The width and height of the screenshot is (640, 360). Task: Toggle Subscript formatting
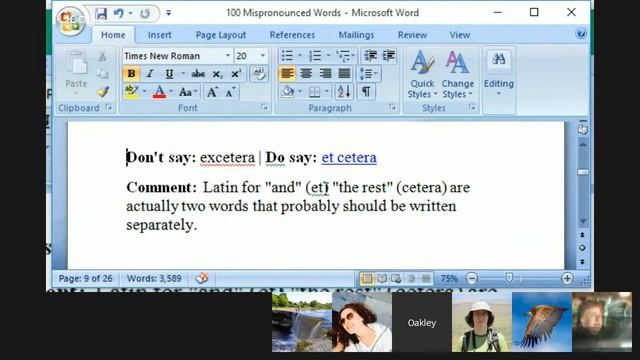pos(217,74)
